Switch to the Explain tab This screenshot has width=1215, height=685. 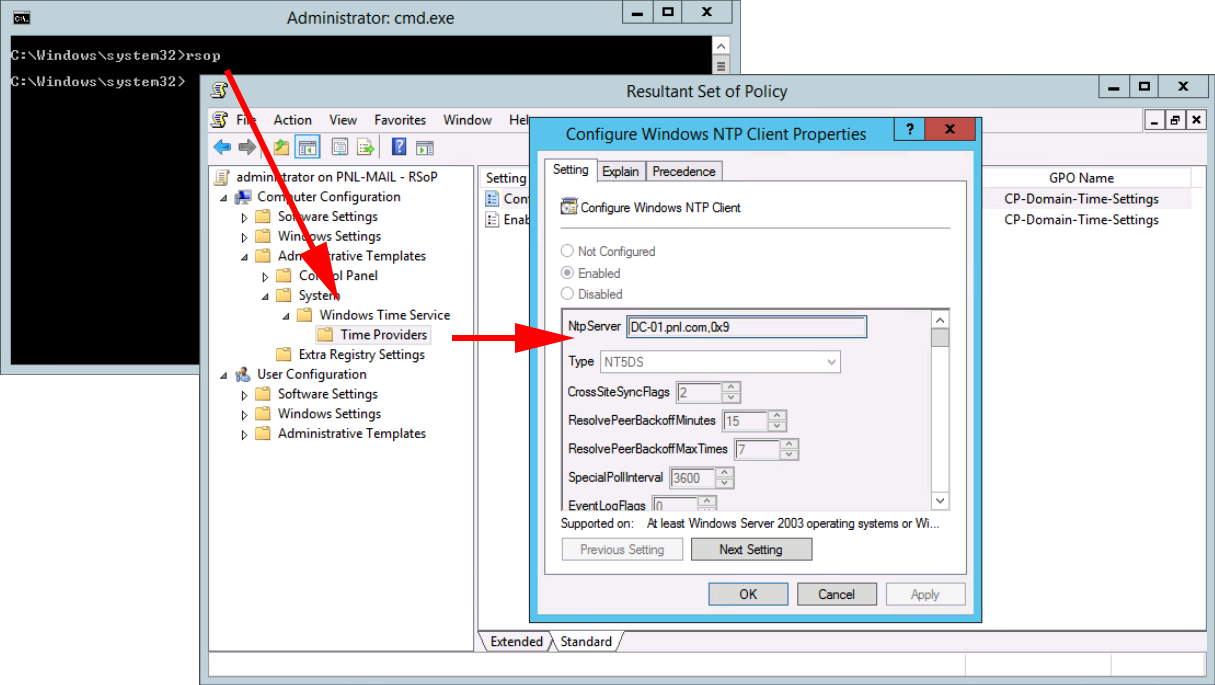click(620, 172)
